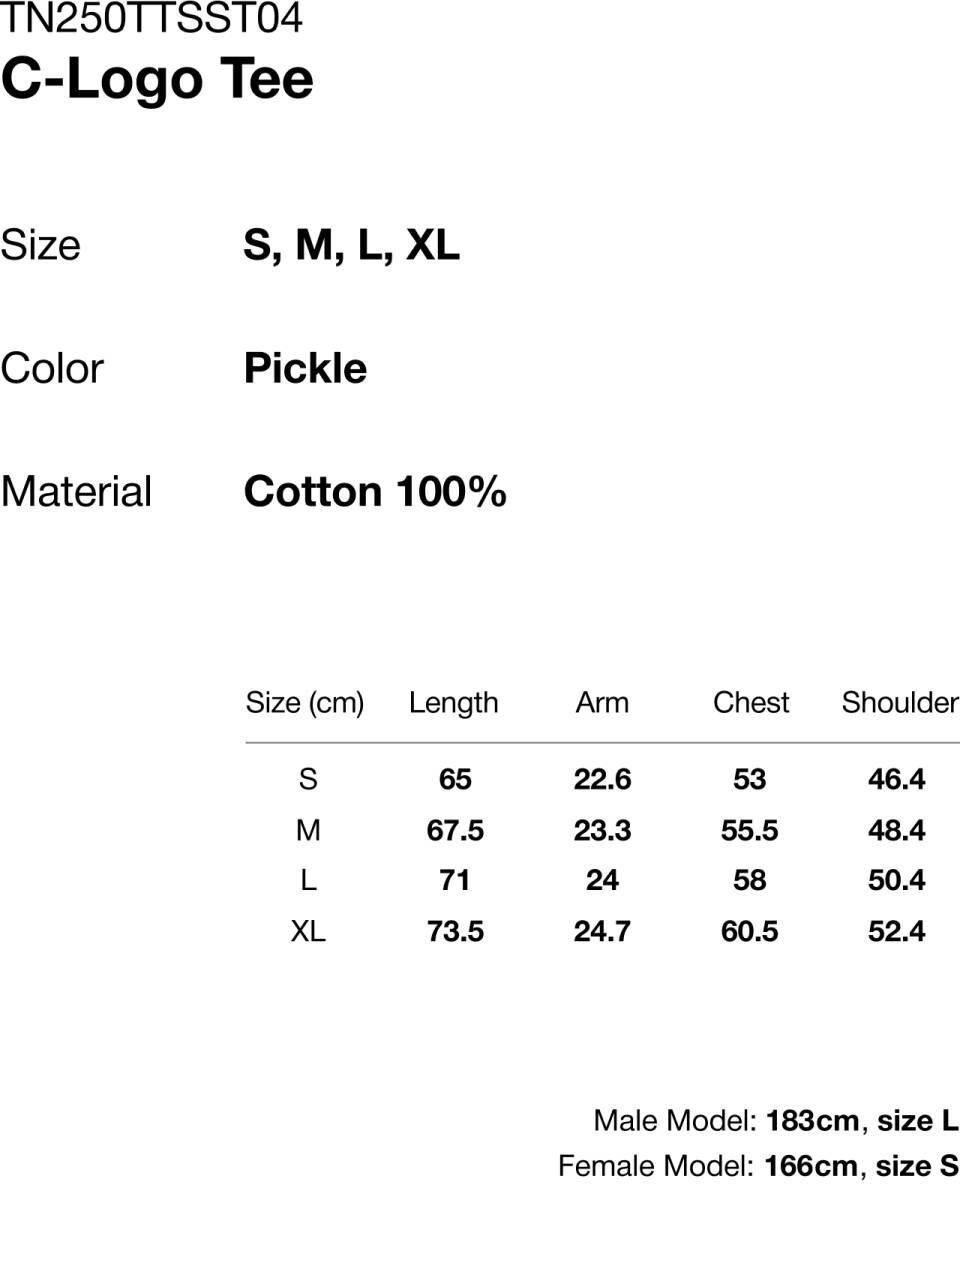
Task: Click the Pickle color value
Action: (305, 368)
